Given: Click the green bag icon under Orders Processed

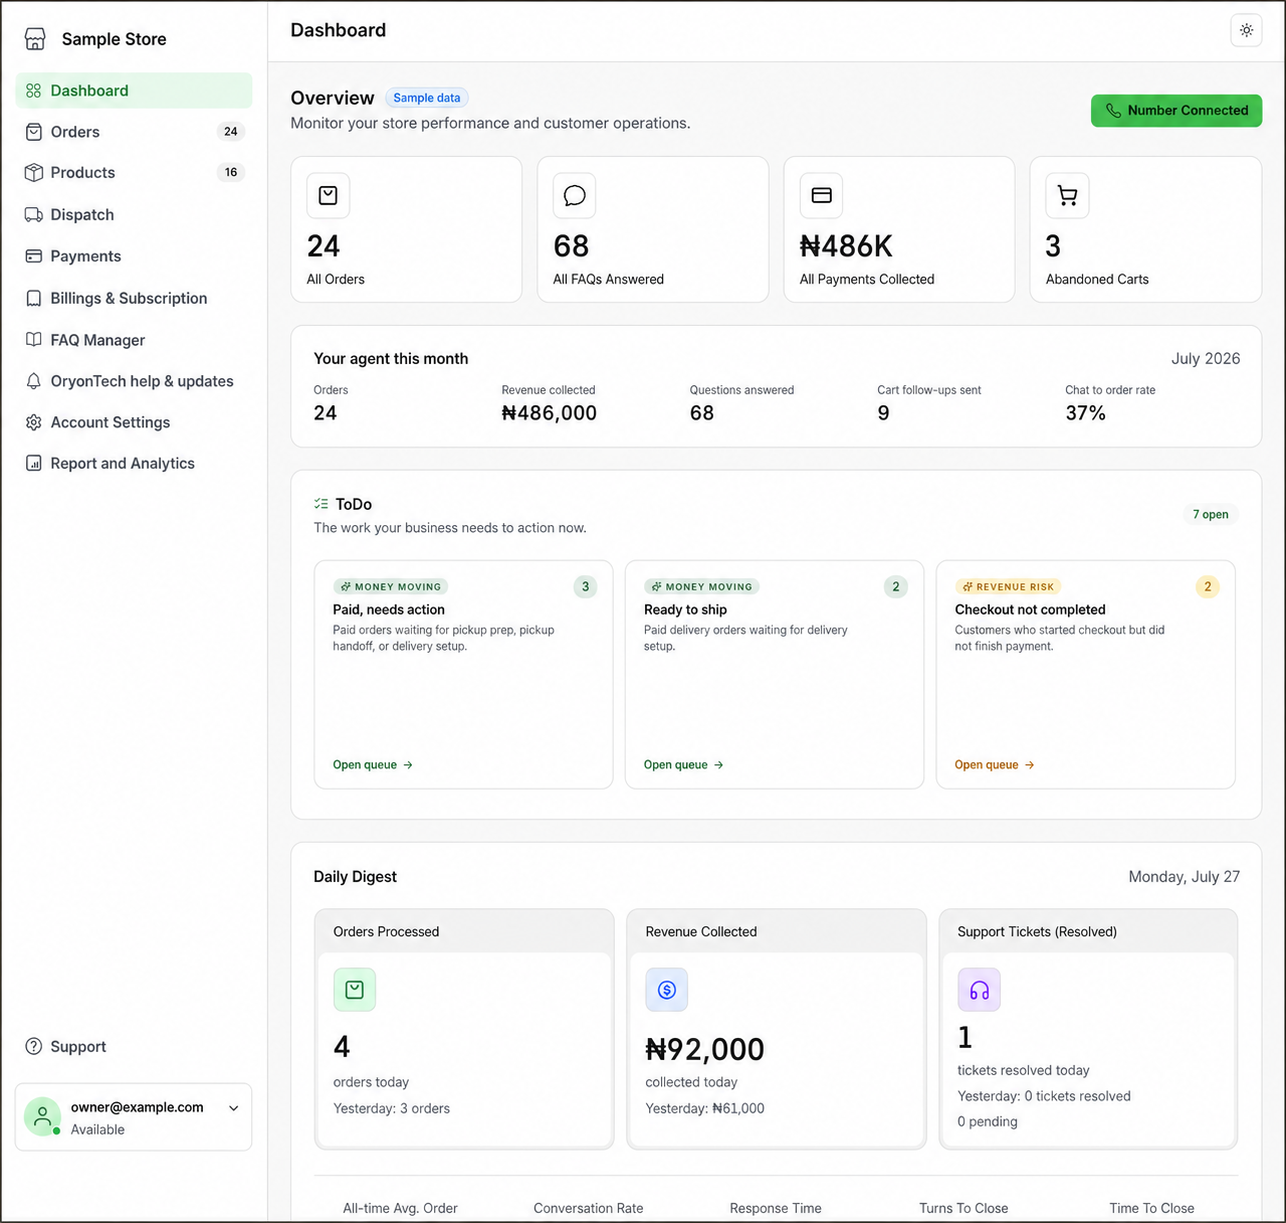Looking at the screenshot, I should click(x=355, y=990).
